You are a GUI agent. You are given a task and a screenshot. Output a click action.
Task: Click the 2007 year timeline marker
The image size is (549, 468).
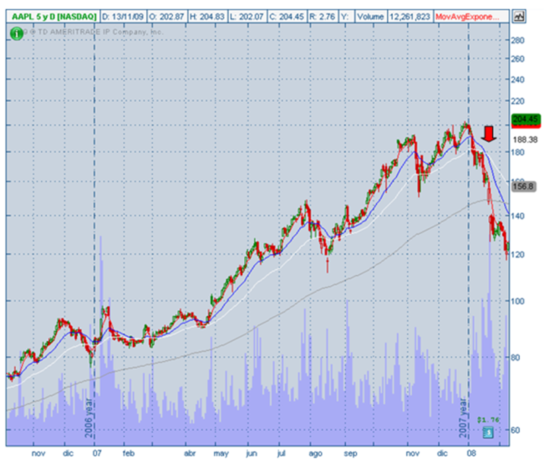463,418
